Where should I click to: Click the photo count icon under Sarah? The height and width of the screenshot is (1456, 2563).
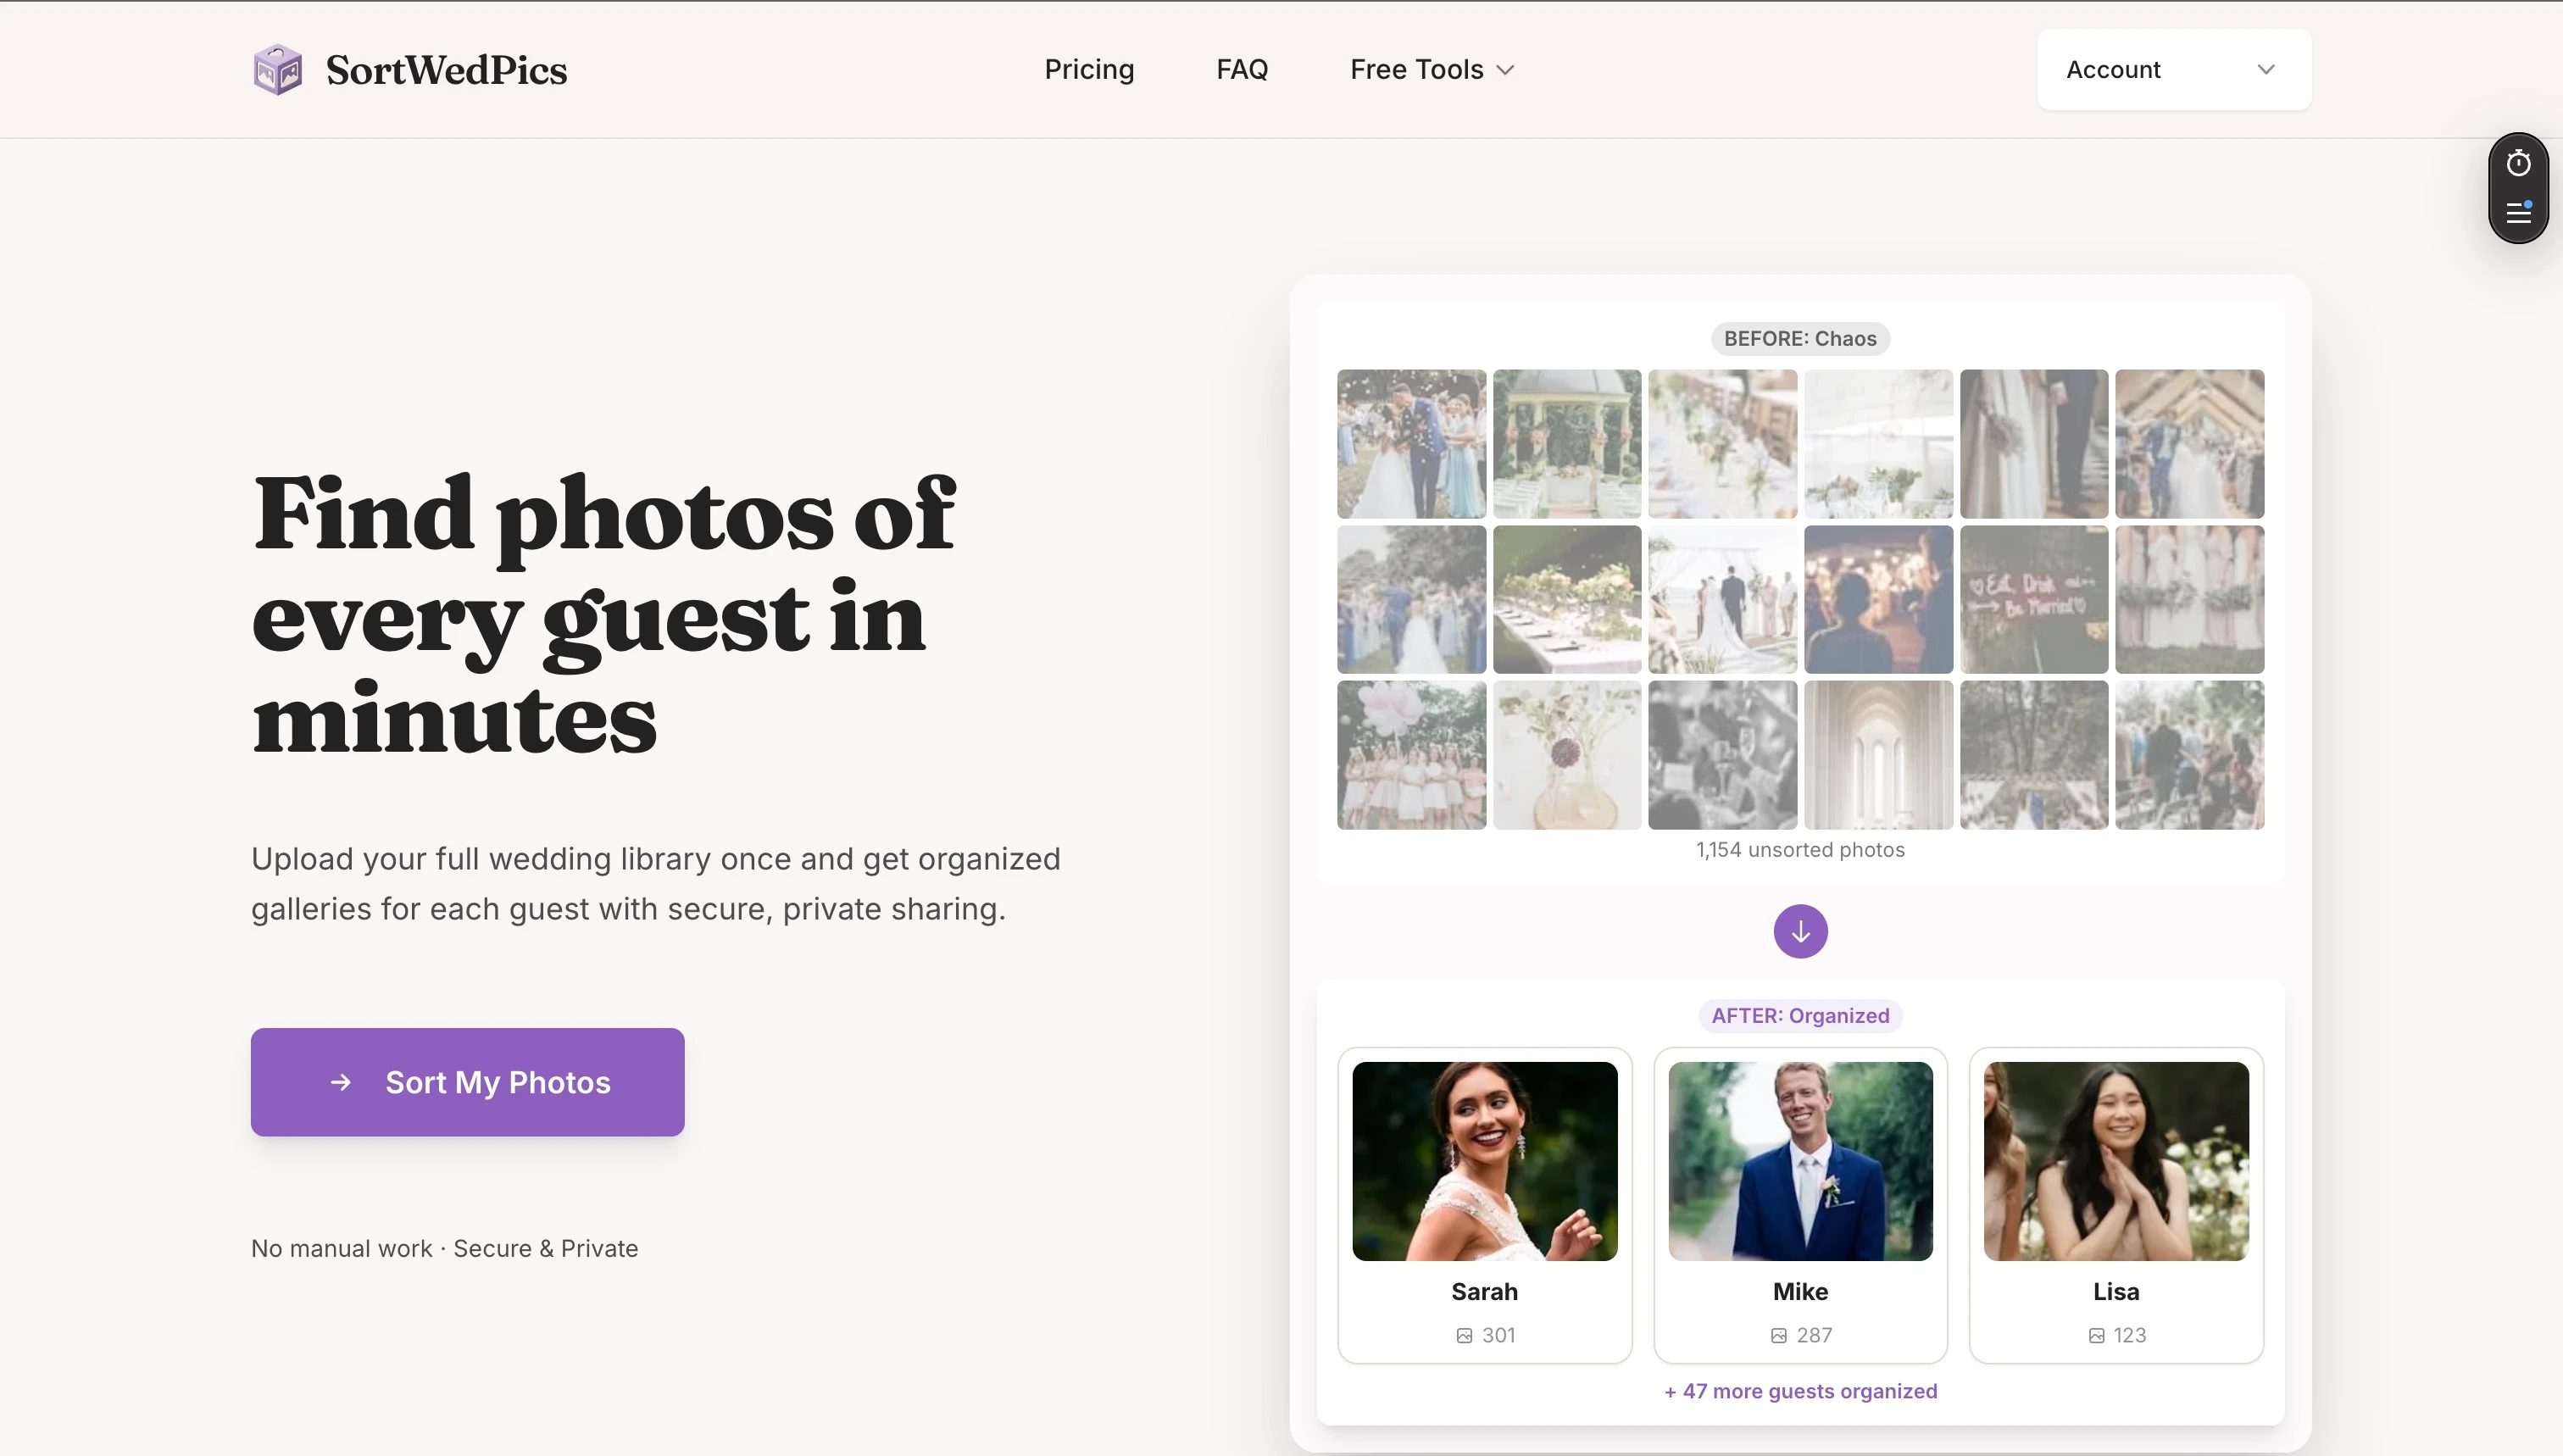1464,1335
